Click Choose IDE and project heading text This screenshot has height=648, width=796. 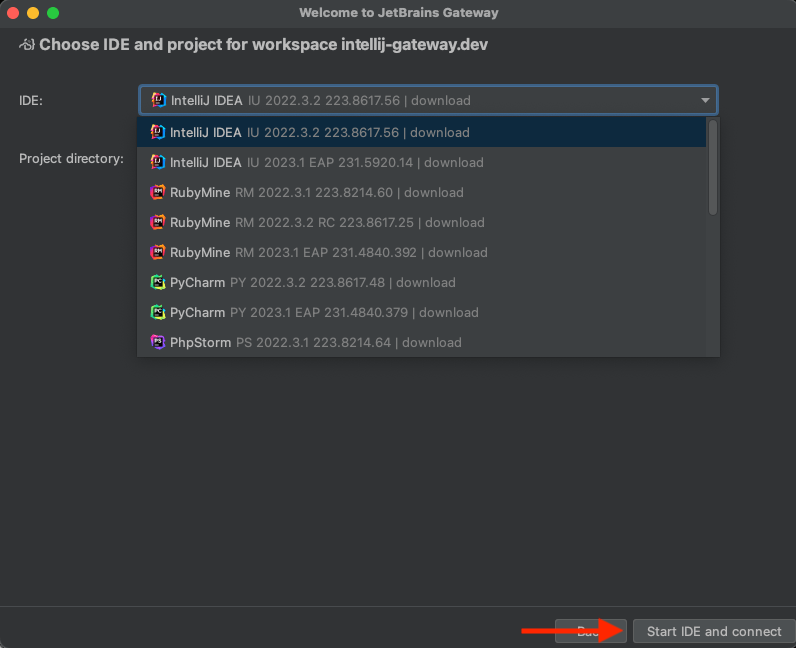click(263, 45)
